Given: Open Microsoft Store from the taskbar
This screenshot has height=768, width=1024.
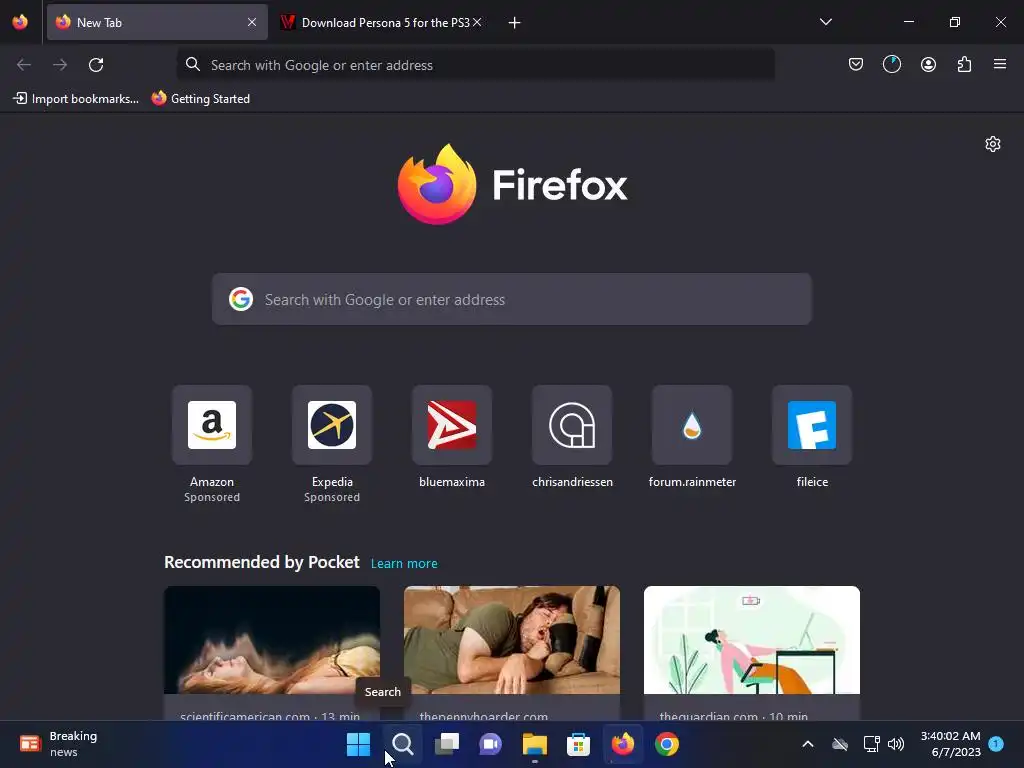Looking at the screenshot, I should tap(578, 744).
